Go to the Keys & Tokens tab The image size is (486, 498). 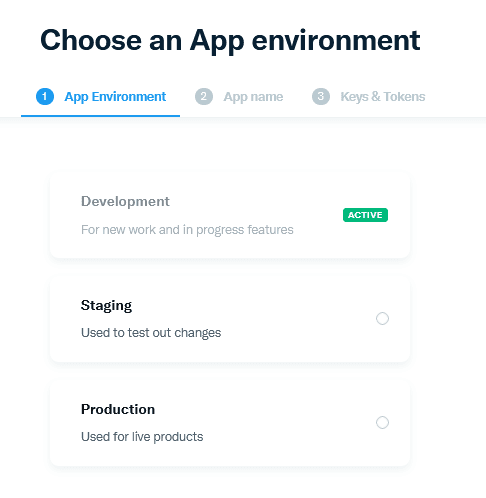pos(369,97)
